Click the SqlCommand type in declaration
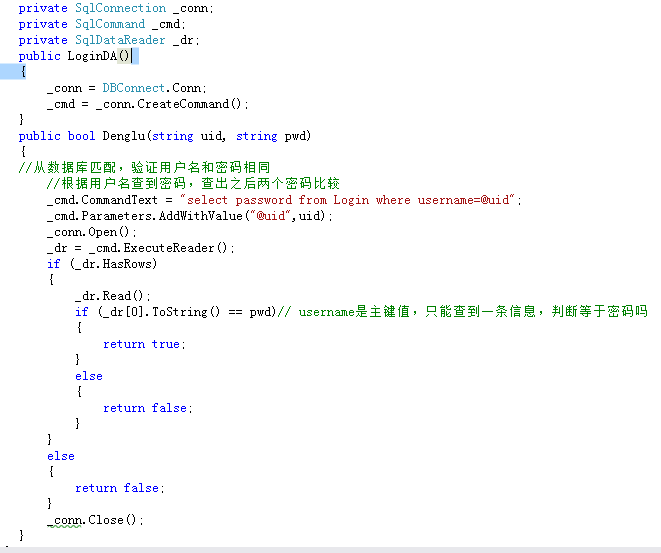This screenshot has width=661, height=553. 110,24
